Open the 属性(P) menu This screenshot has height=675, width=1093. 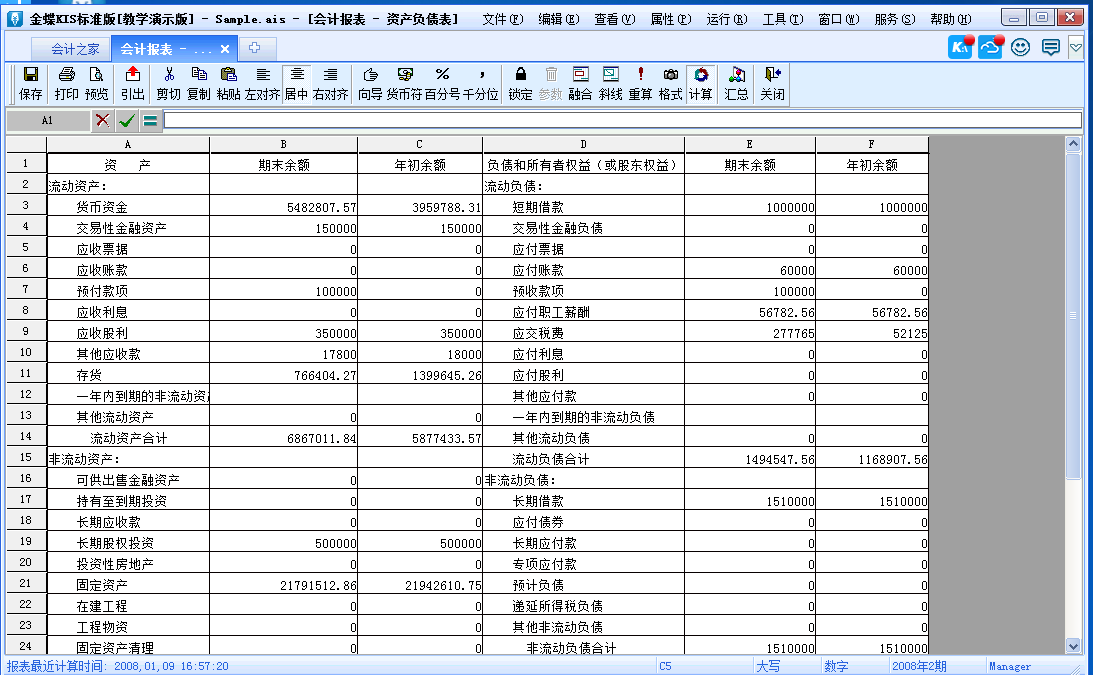click(671, 19)
